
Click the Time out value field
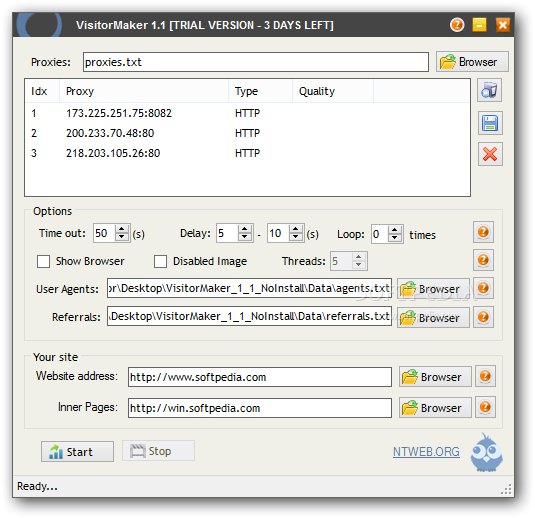104,233
